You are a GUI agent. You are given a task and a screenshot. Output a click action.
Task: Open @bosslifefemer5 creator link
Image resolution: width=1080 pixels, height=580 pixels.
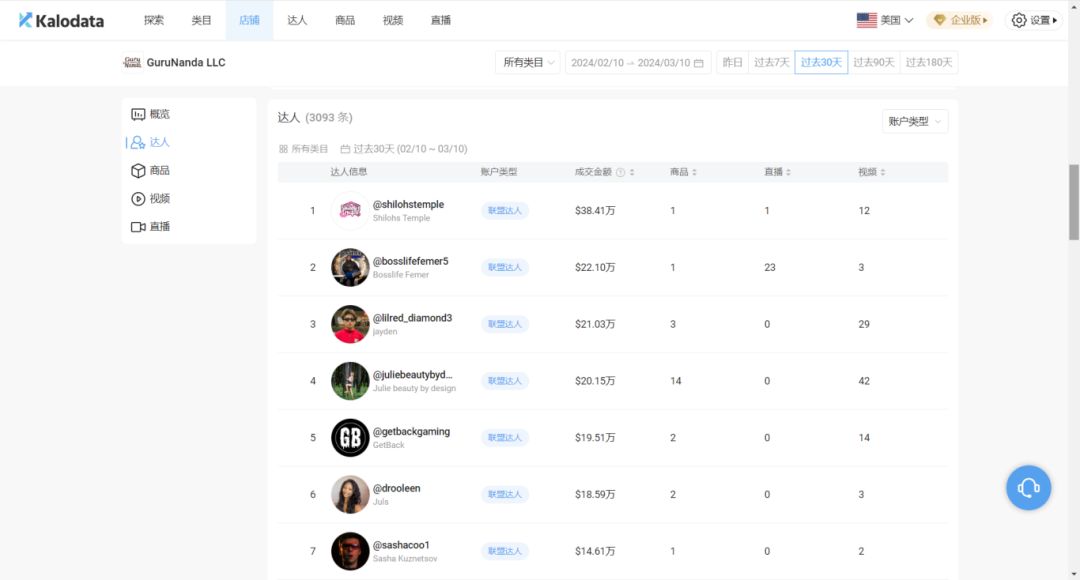click(411, 262)
